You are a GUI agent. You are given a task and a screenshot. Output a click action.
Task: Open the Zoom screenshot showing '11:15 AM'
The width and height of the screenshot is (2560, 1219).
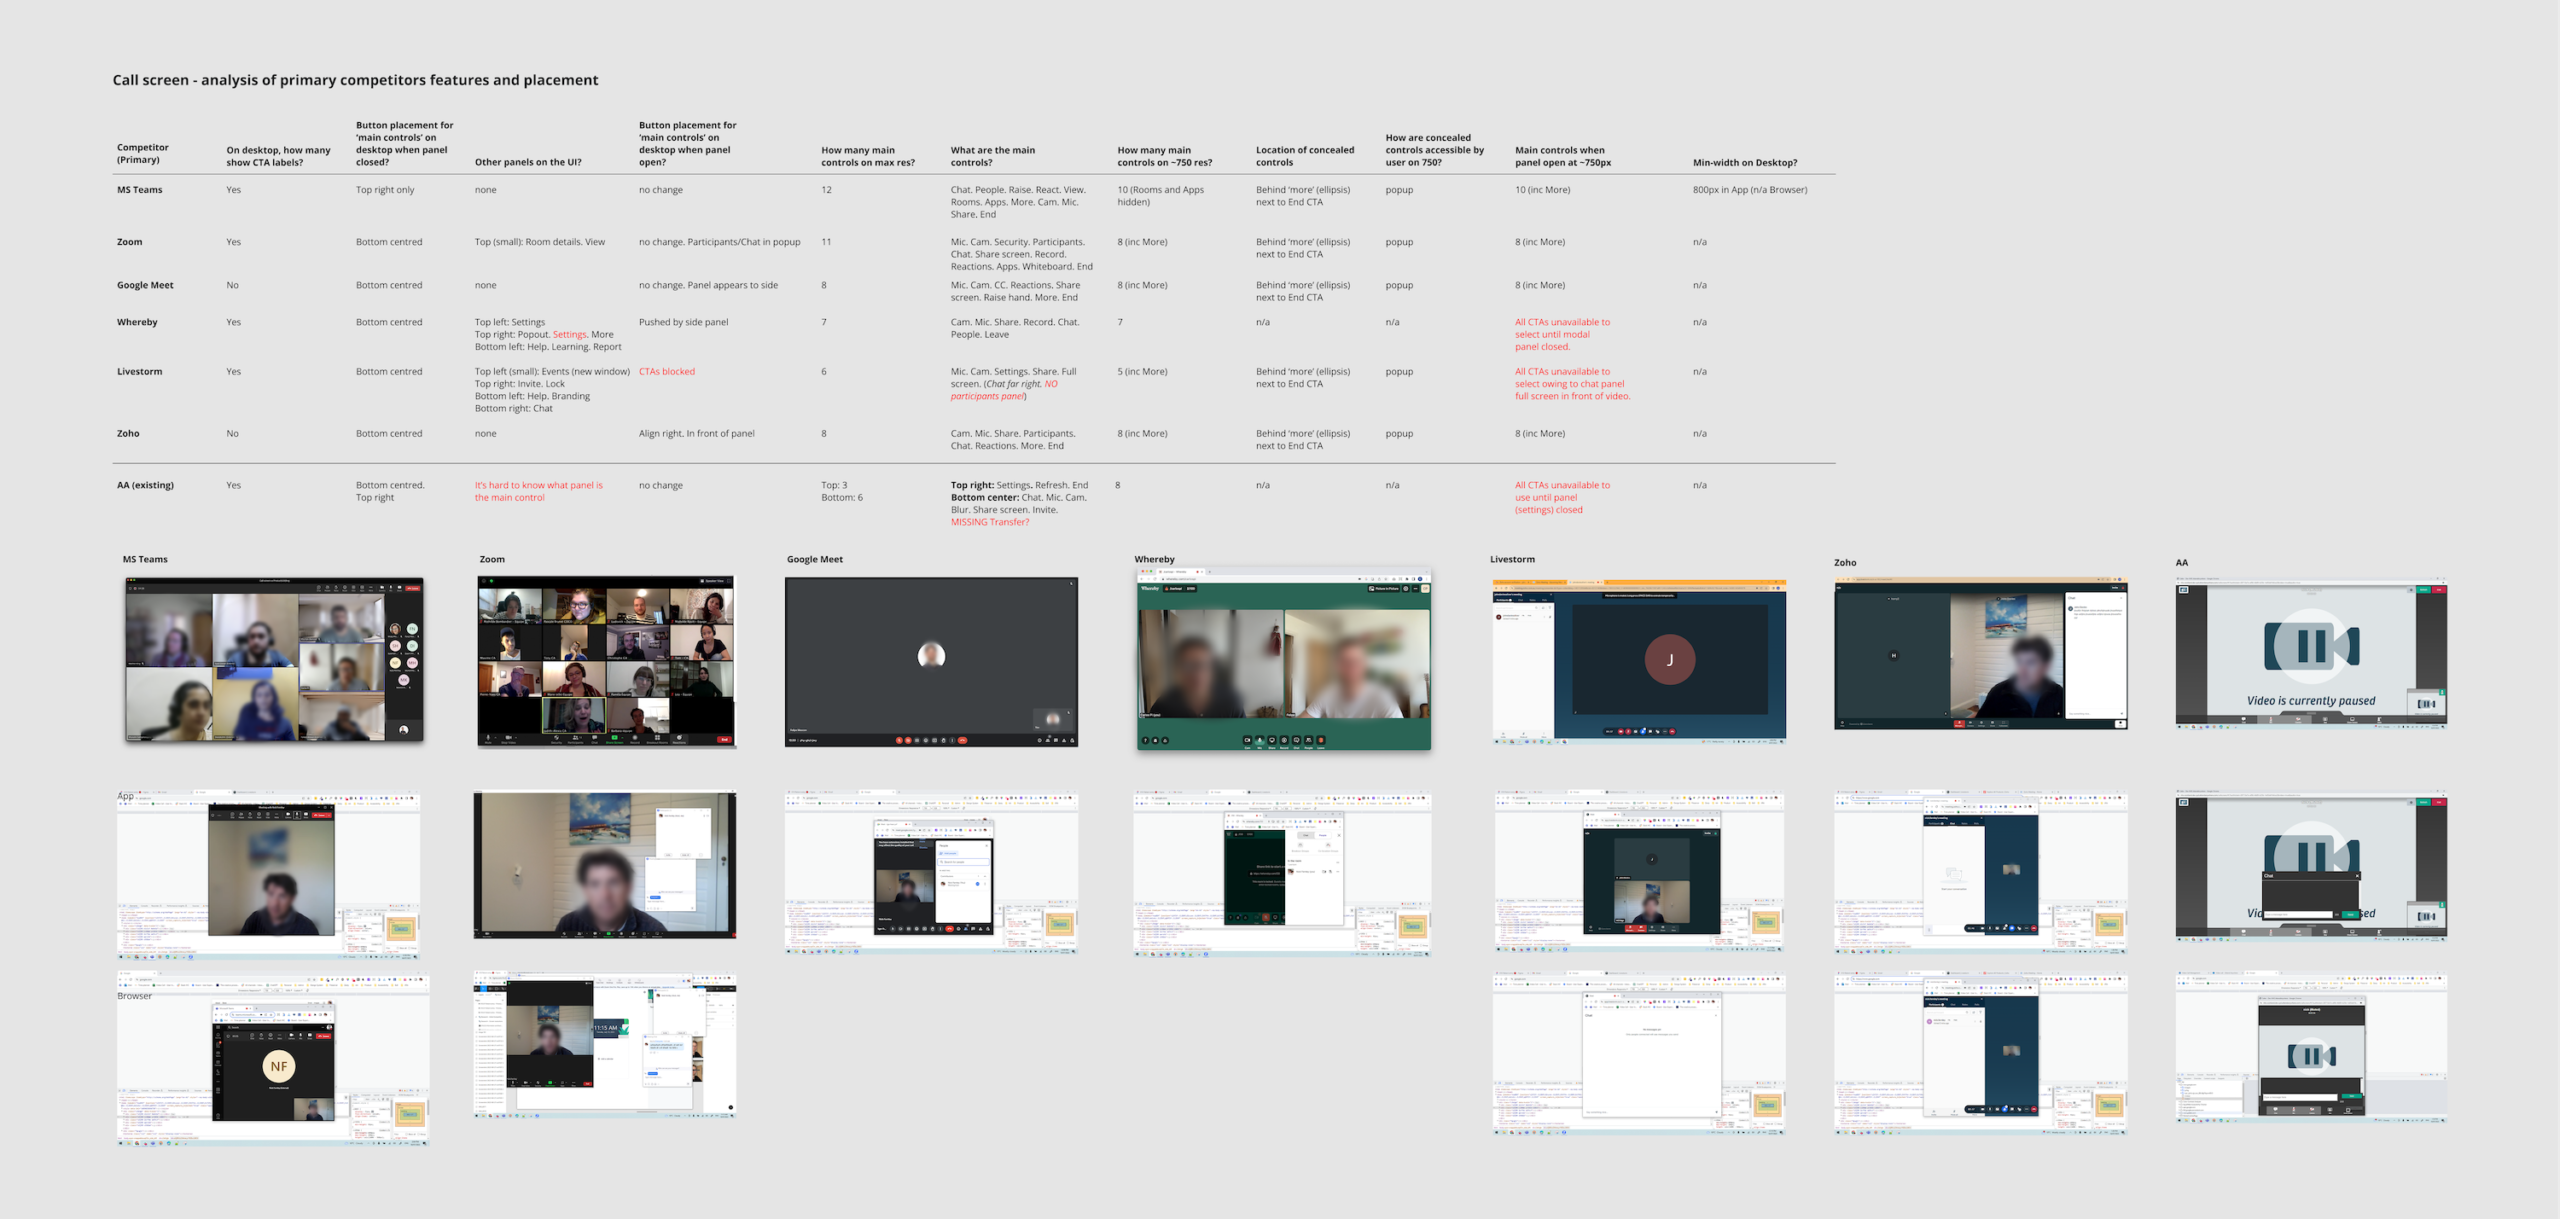coord(605,1045)
